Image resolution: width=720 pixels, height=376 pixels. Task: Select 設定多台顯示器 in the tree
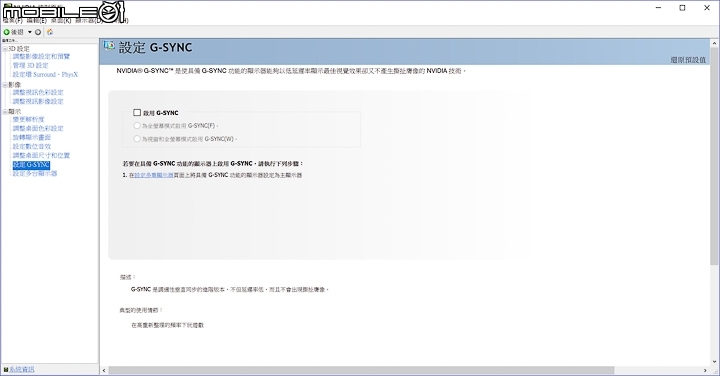tap(35, 174)
